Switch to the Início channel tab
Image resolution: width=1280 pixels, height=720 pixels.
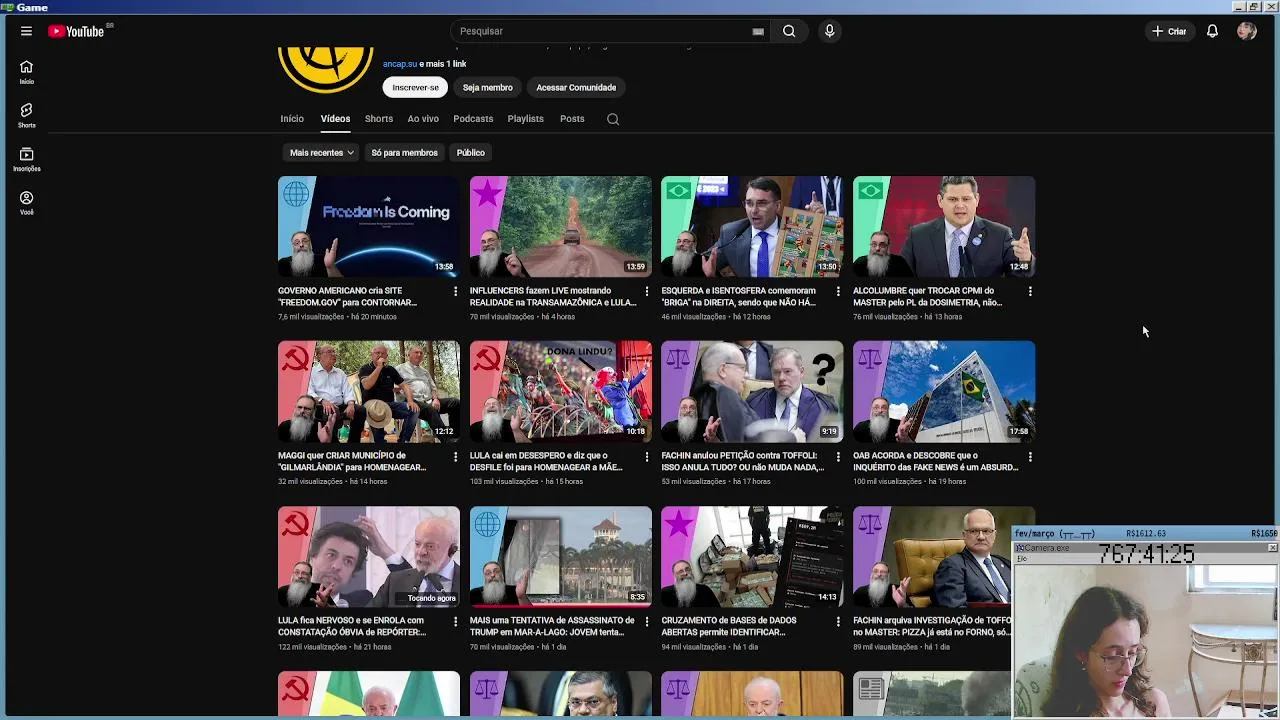point(292,119)
